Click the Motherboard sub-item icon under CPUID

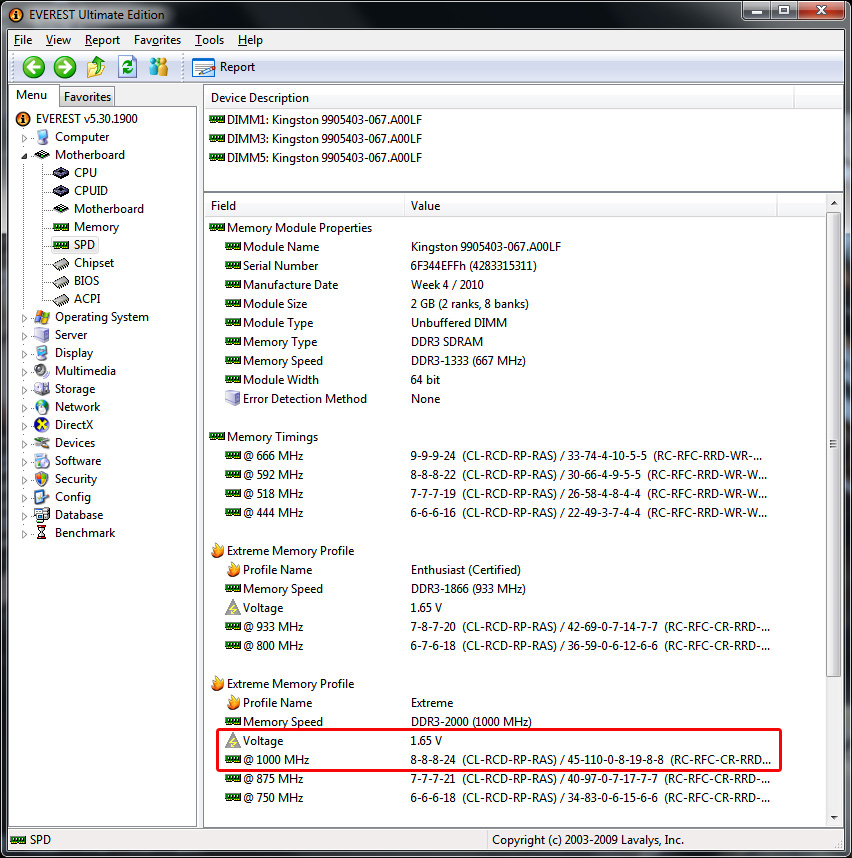61,209
